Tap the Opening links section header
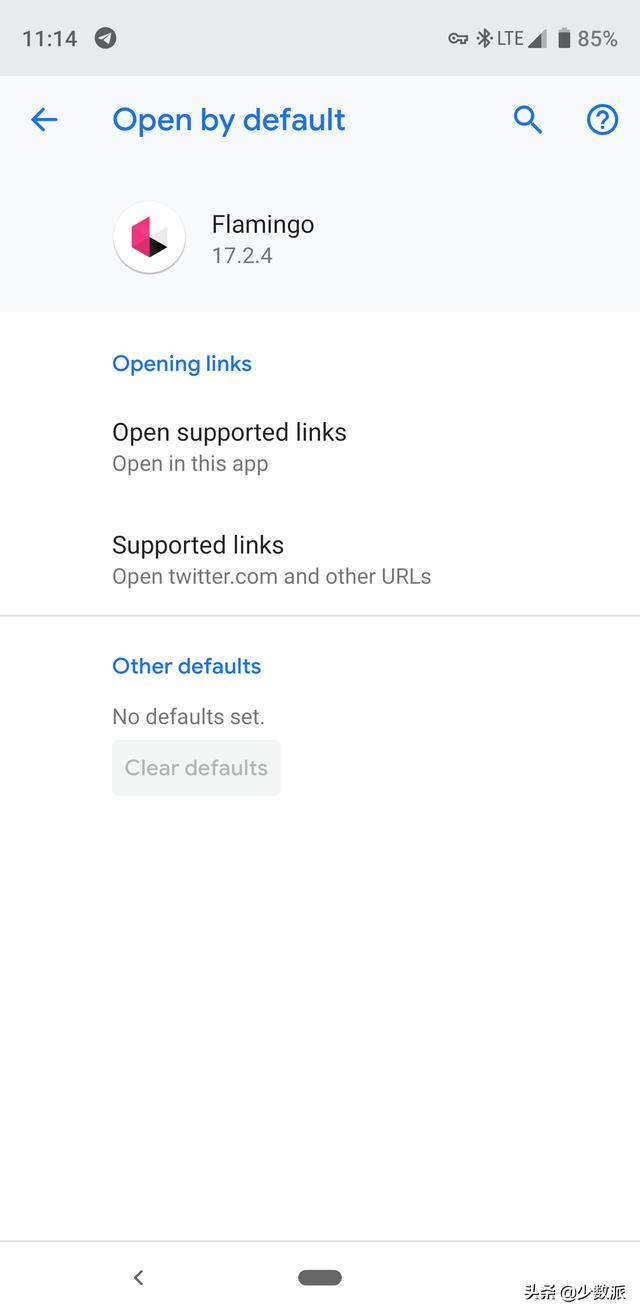Viewport: 640px width, 1315px height. coord(182,364)
